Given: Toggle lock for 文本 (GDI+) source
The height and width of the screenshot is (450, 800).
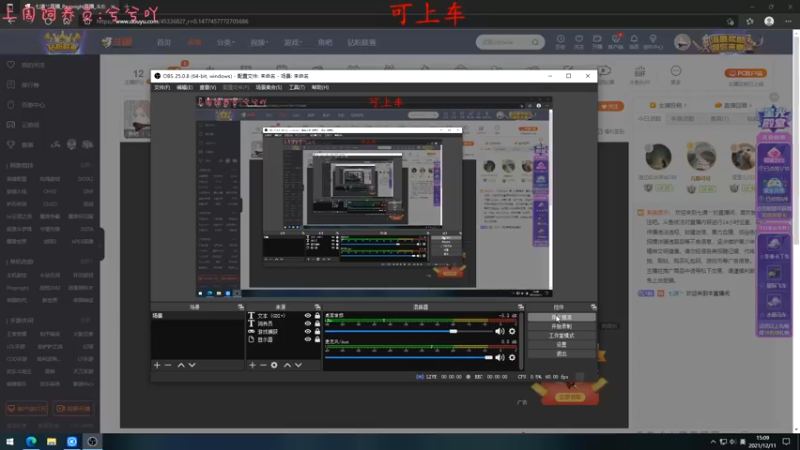Looking at the screenshot, I should click(317, 316).
